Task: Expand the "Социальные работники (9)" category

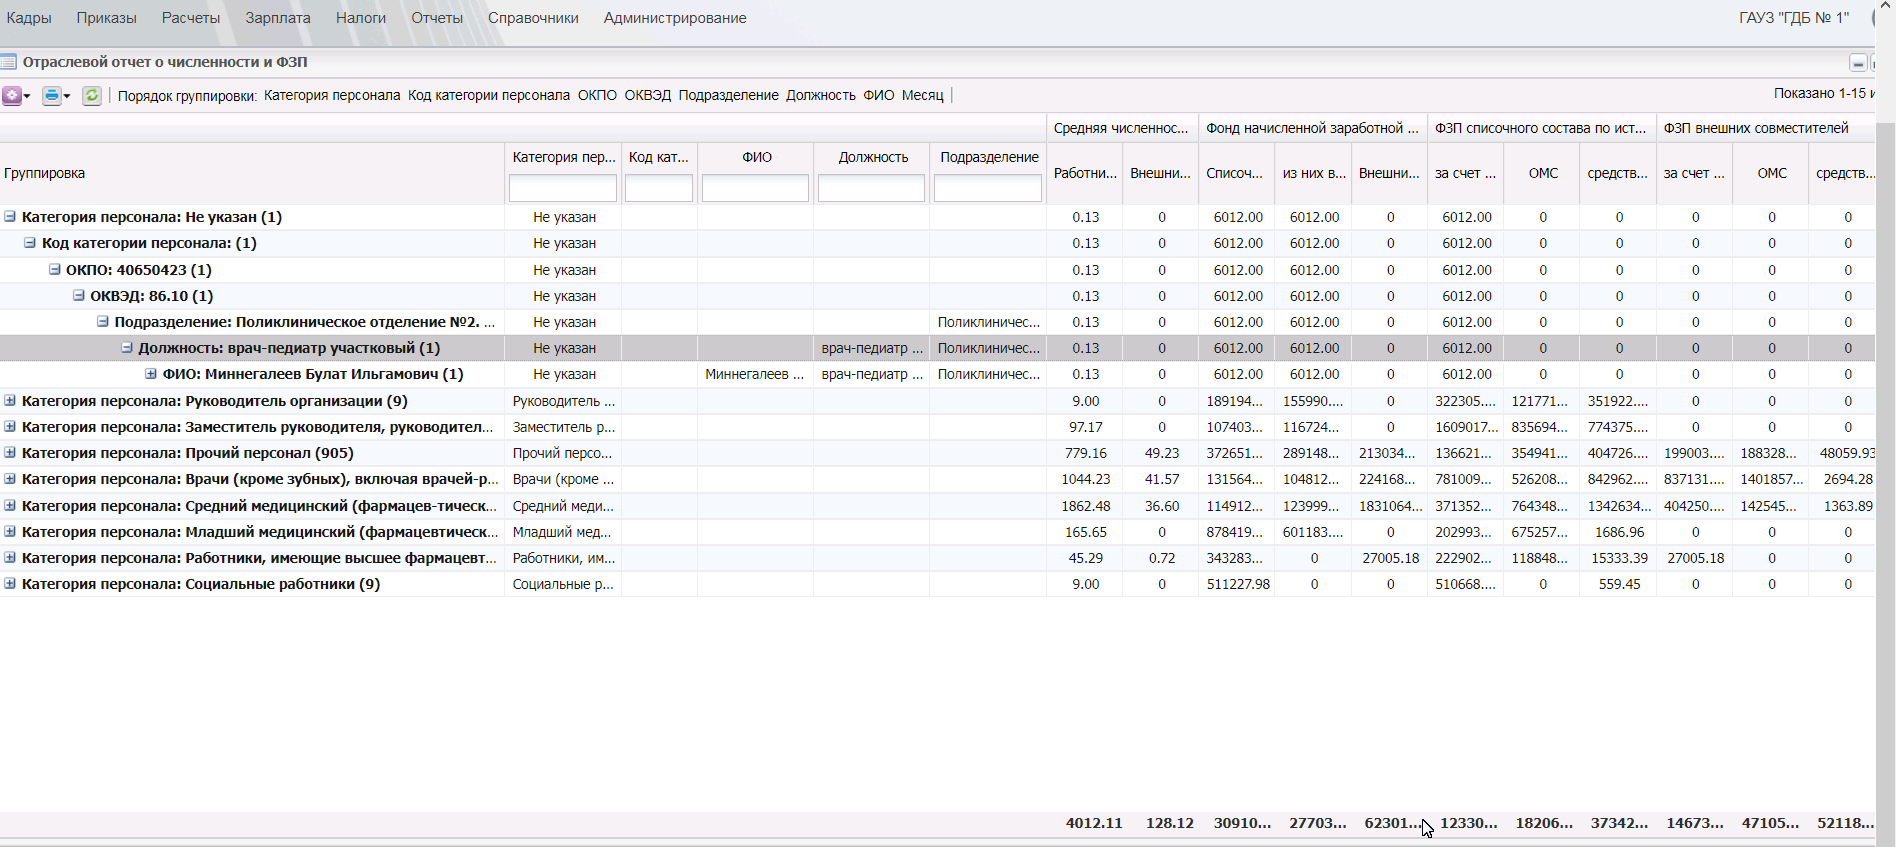Action: [10, 583]
